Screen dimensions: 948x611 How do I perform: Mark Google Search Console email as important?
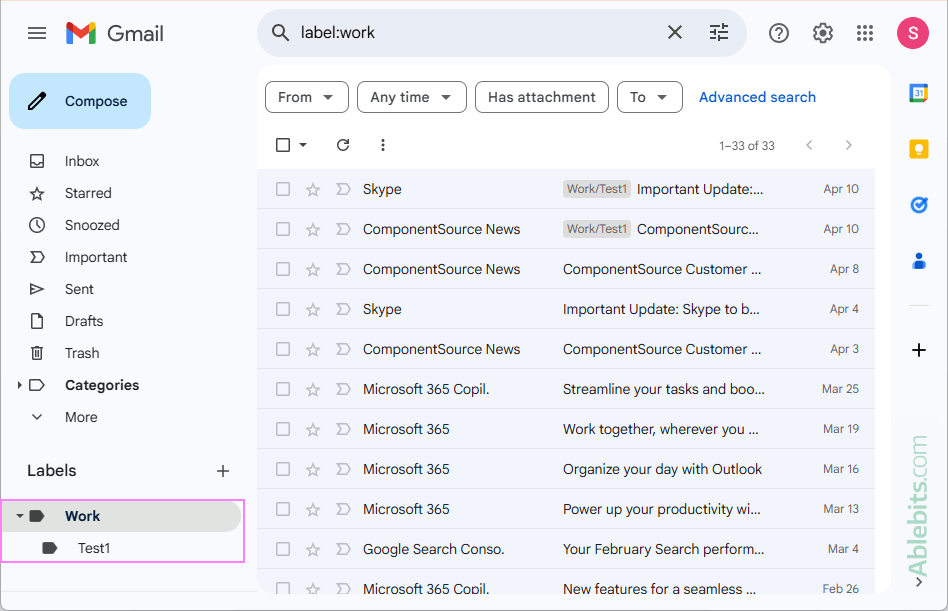point(343,549)
